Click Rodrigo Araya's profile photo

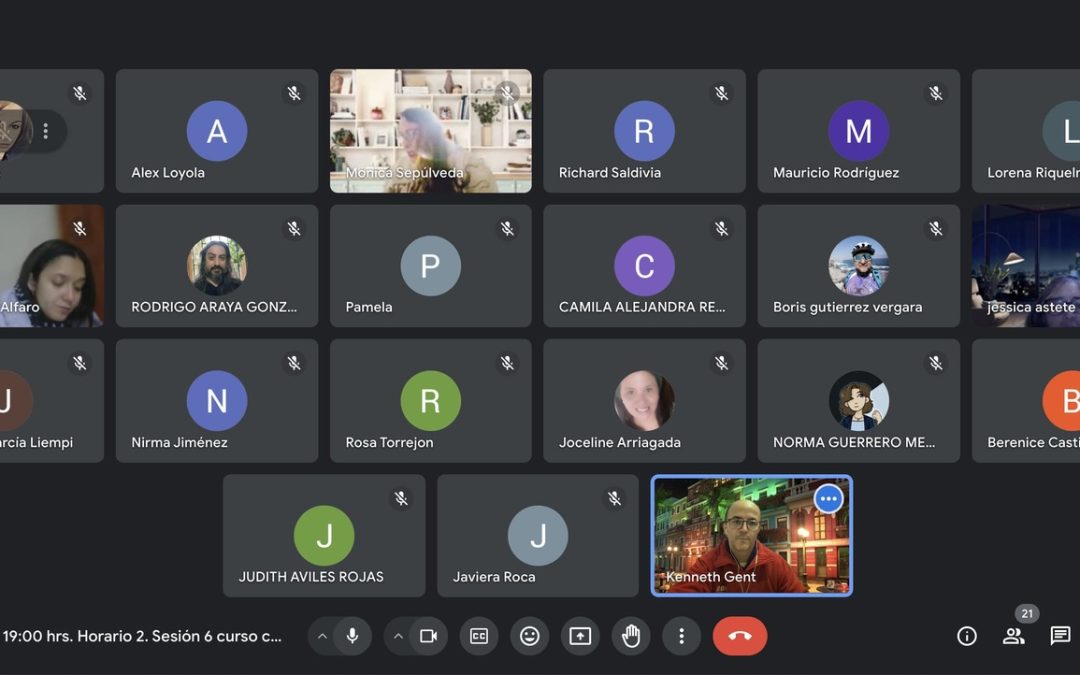(217, 266)
